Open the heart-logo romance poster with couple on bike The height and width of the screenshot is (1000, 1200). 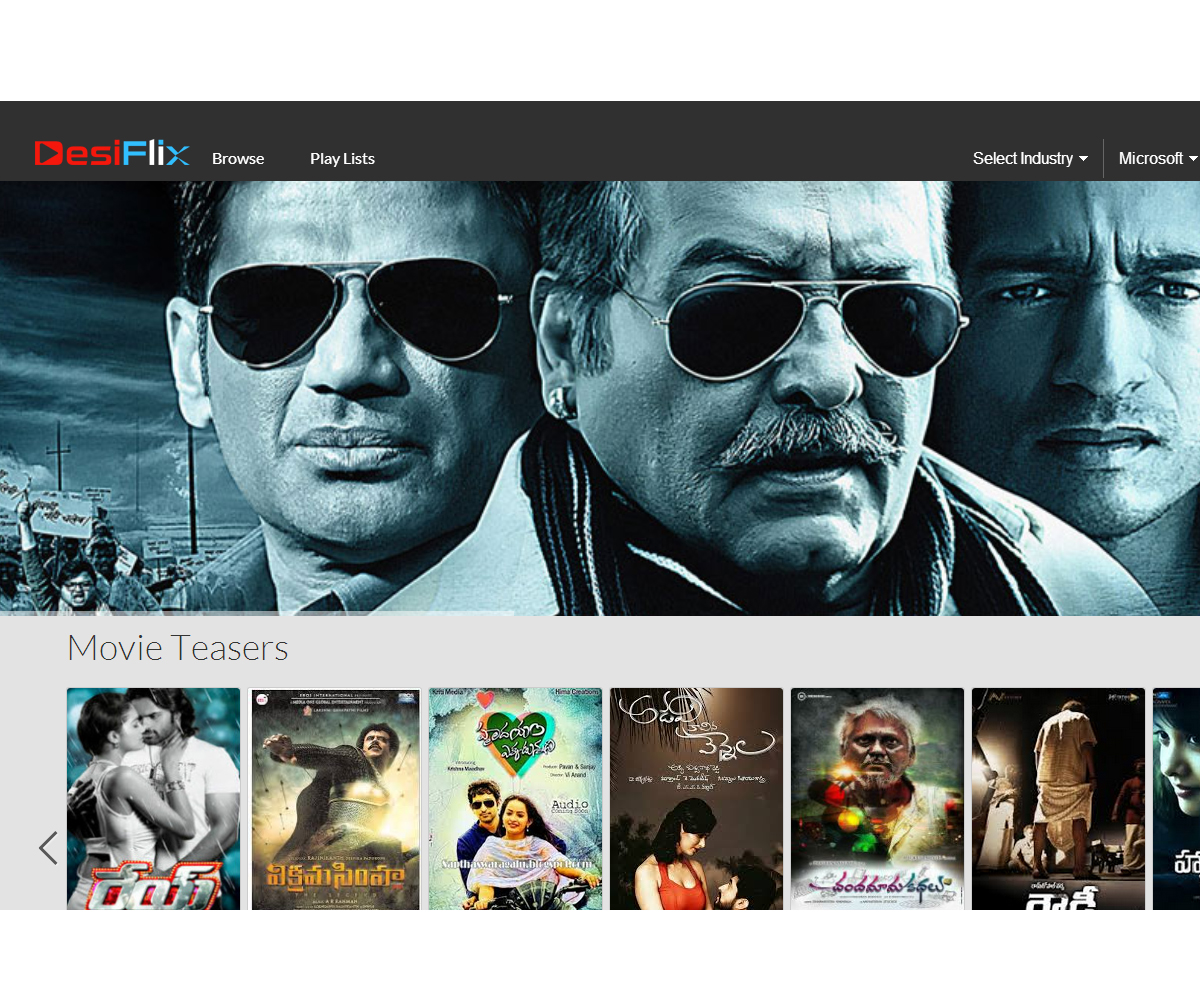click(515, 799)
